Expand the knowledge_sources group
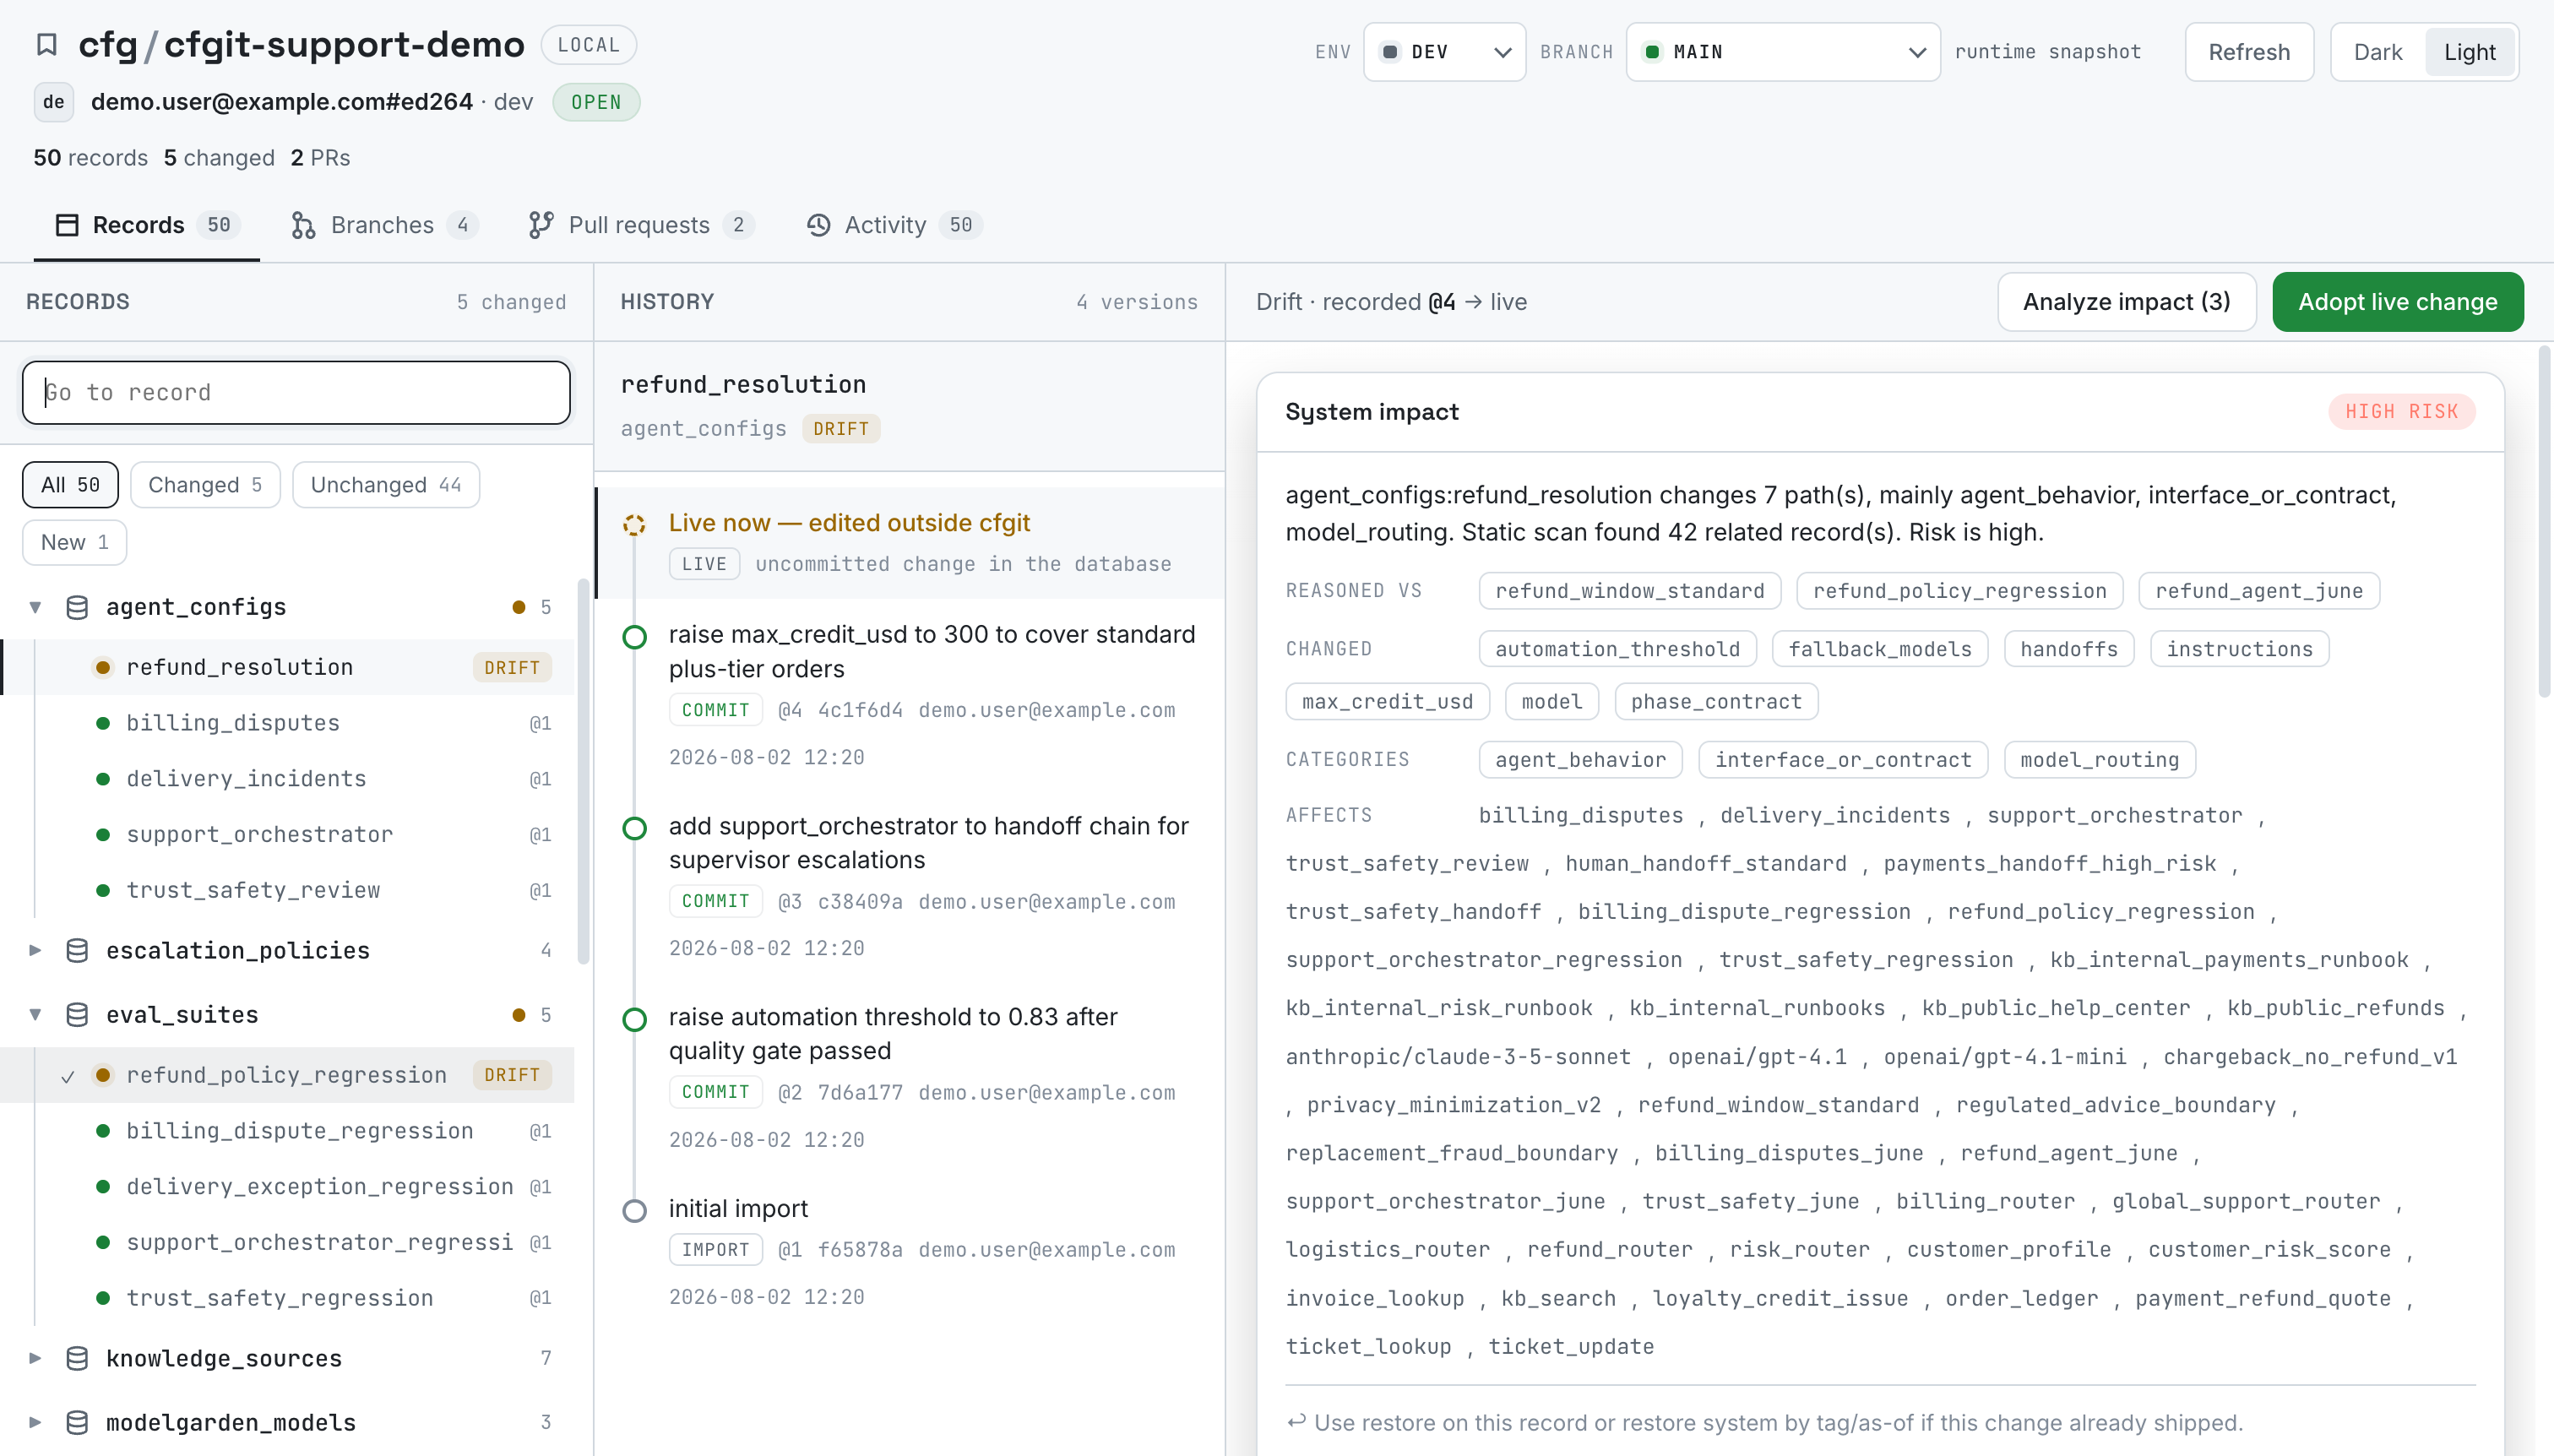 pos(35,1358)
